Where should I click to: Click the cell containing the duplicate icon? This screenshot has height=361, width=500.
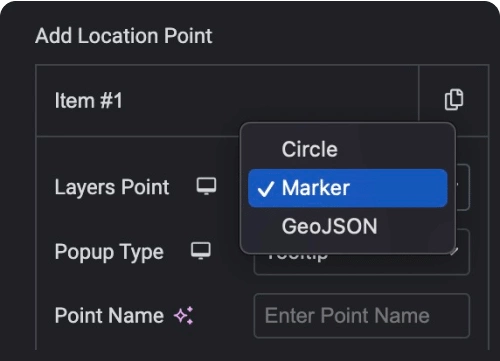(454, 101)
